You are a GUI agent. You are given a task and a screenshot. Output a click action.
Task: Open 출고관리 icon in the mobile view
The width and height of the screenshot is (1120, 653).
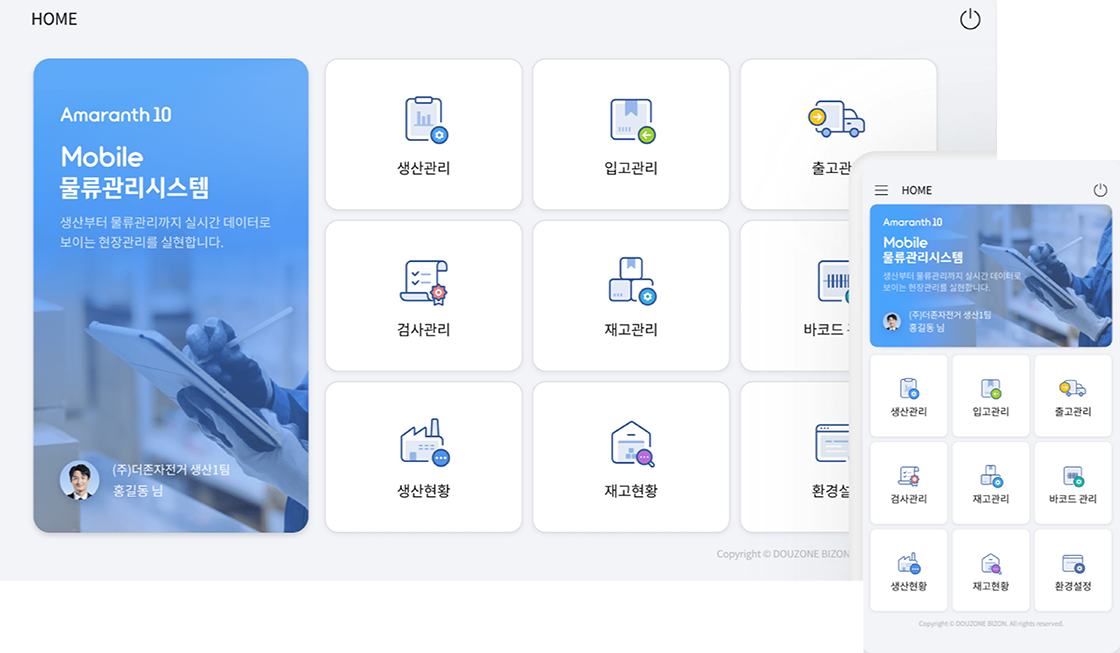click(x=1072, y=388)
